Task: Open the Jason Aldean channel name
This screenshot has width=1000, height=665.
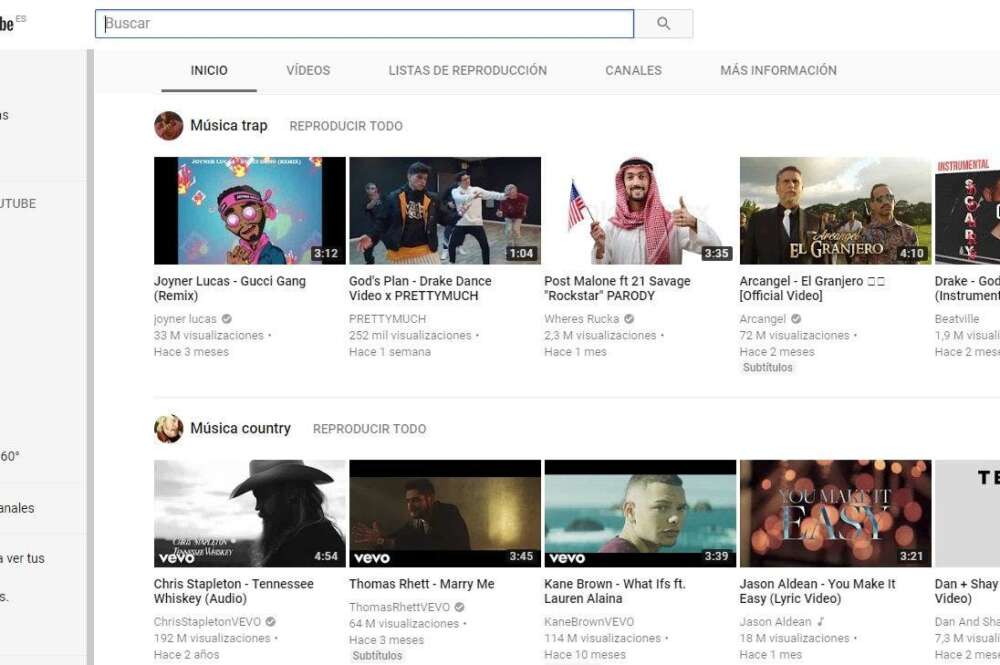Action: point(776,622)
